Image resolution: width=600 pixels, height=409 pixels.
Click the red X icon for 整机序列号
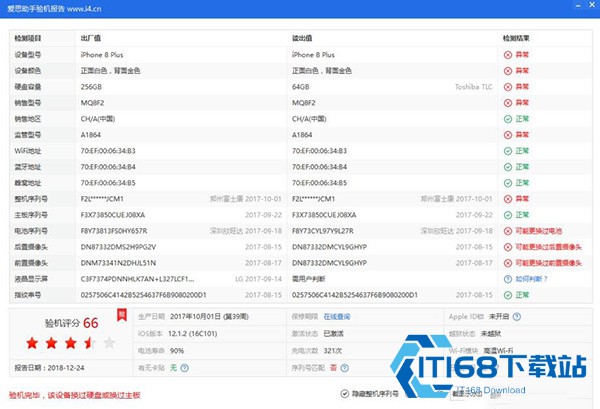click(508, 199)
